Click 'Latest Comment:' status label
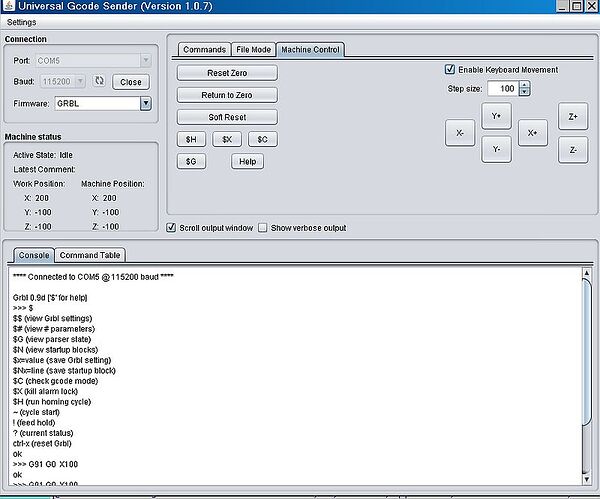 tap(44, 169)
